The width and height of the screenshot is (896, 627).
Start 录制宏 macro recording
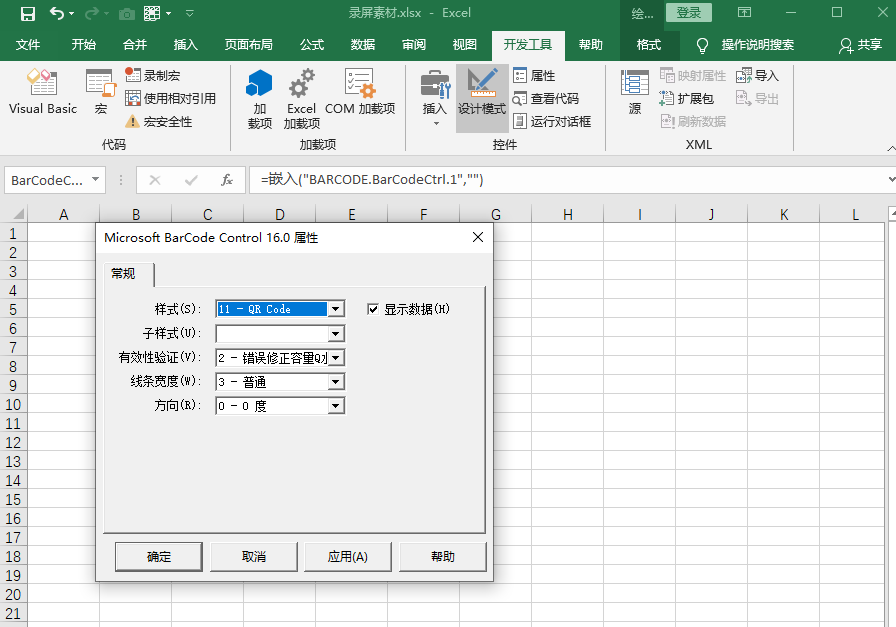click(x=153, y=75)
